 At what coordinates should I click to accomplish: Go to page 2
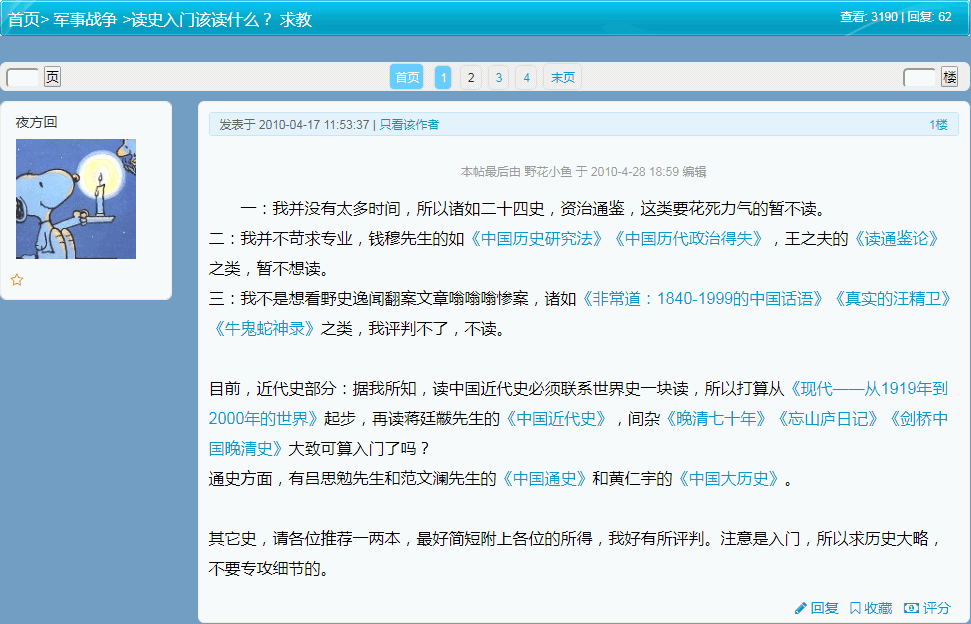tap(471, 77)
